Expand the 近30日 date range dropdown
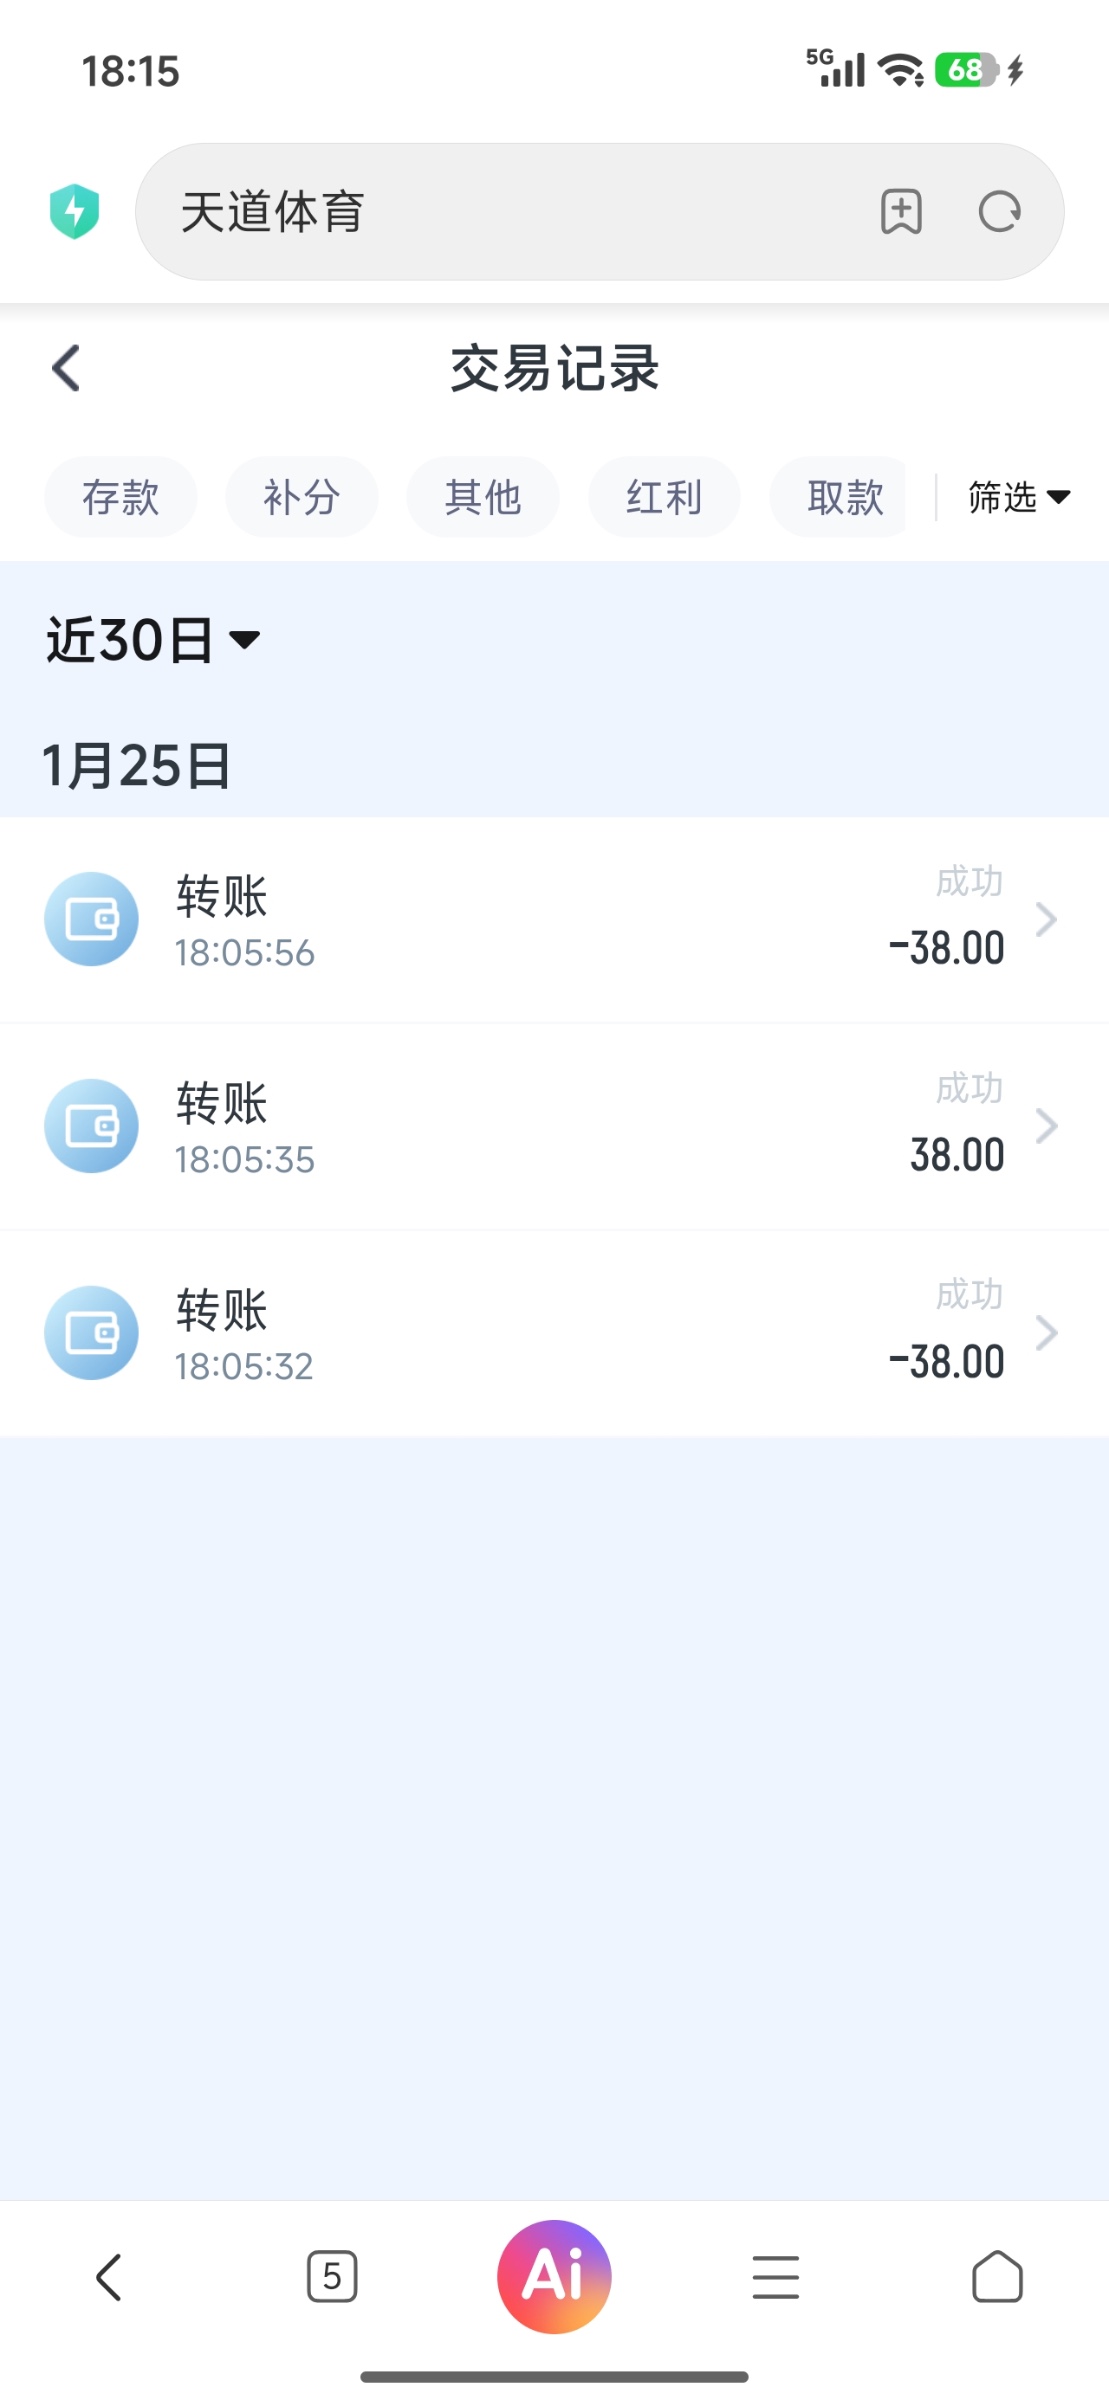 coord(153,640)
